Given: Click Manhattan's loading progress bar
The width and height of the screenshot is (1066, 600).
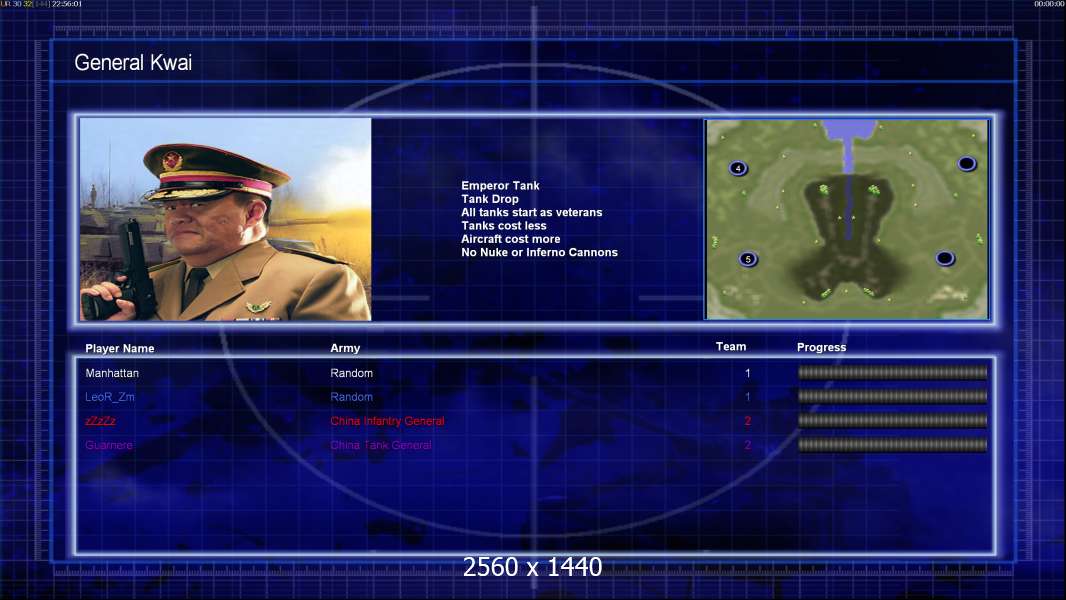Looking at the screenshot, I should [893, 372].
